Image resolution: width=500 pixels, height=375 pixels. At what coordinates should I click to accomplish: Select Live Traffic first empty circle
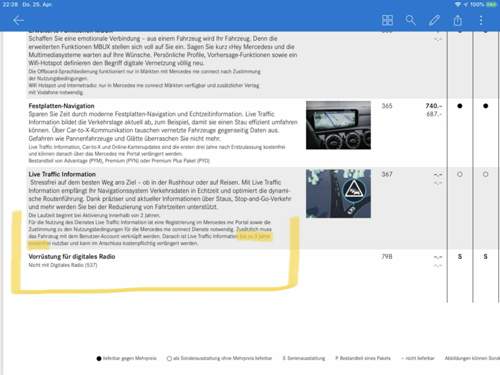point(460,174)
